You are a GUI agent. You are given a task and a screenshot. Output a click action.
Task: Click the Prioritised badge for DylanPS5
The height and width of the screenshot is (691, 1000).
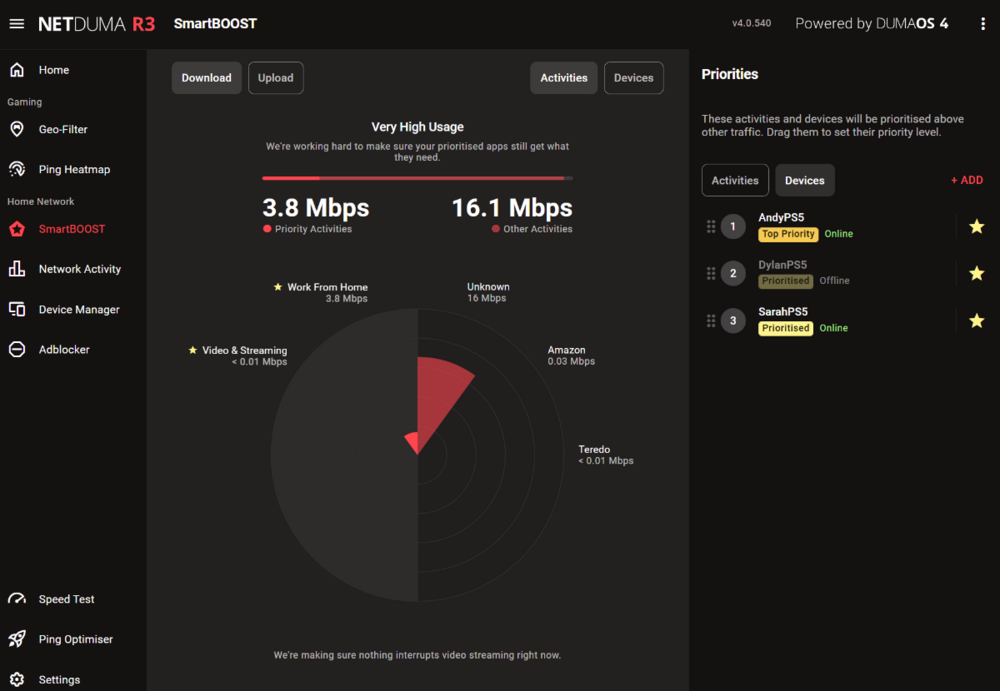click(785, 281)
